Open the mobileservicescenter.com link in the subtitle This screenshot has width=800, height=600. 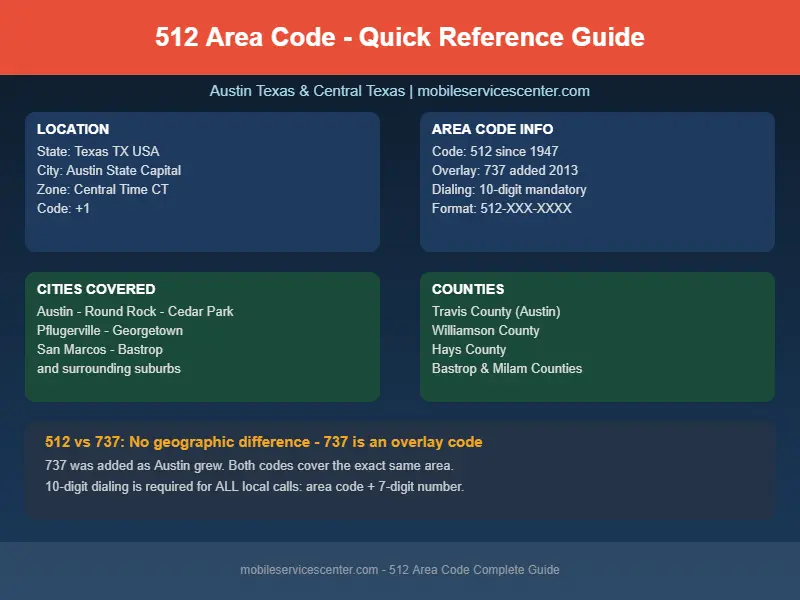[x=506, y=90]
